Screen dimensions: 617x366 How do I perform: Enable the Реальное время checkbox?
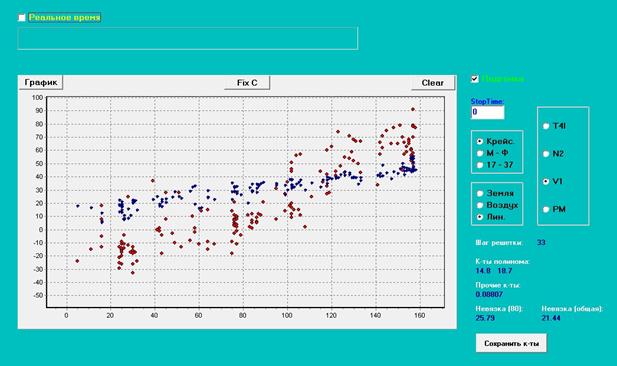[x=22, y=17]
